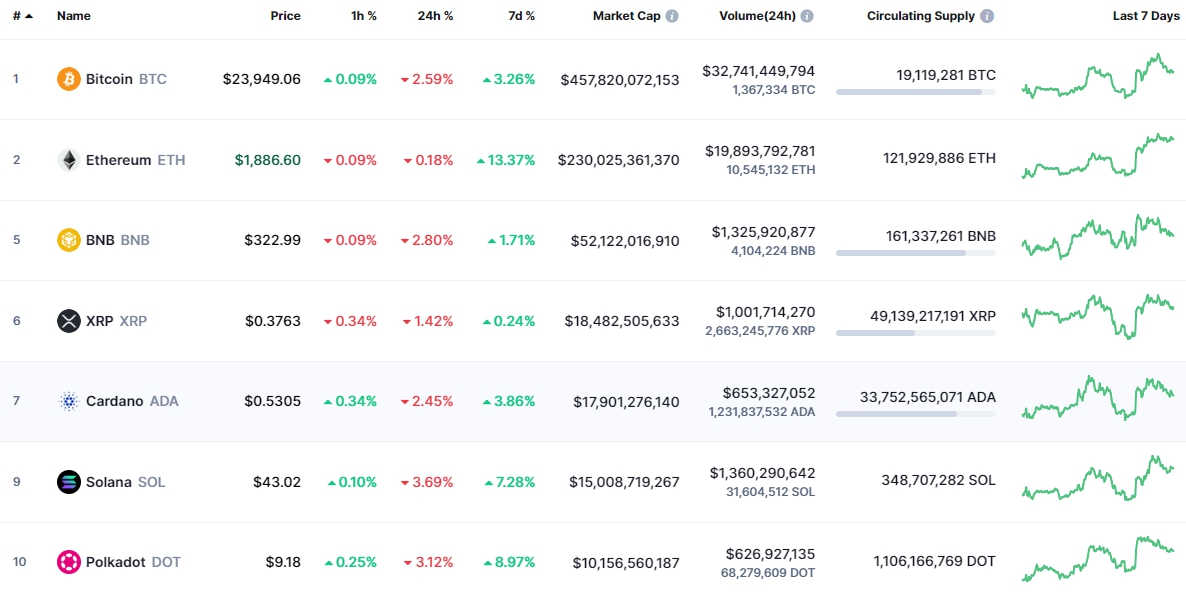
Task: Open the Polkadot DOT link
Action: 133,562
